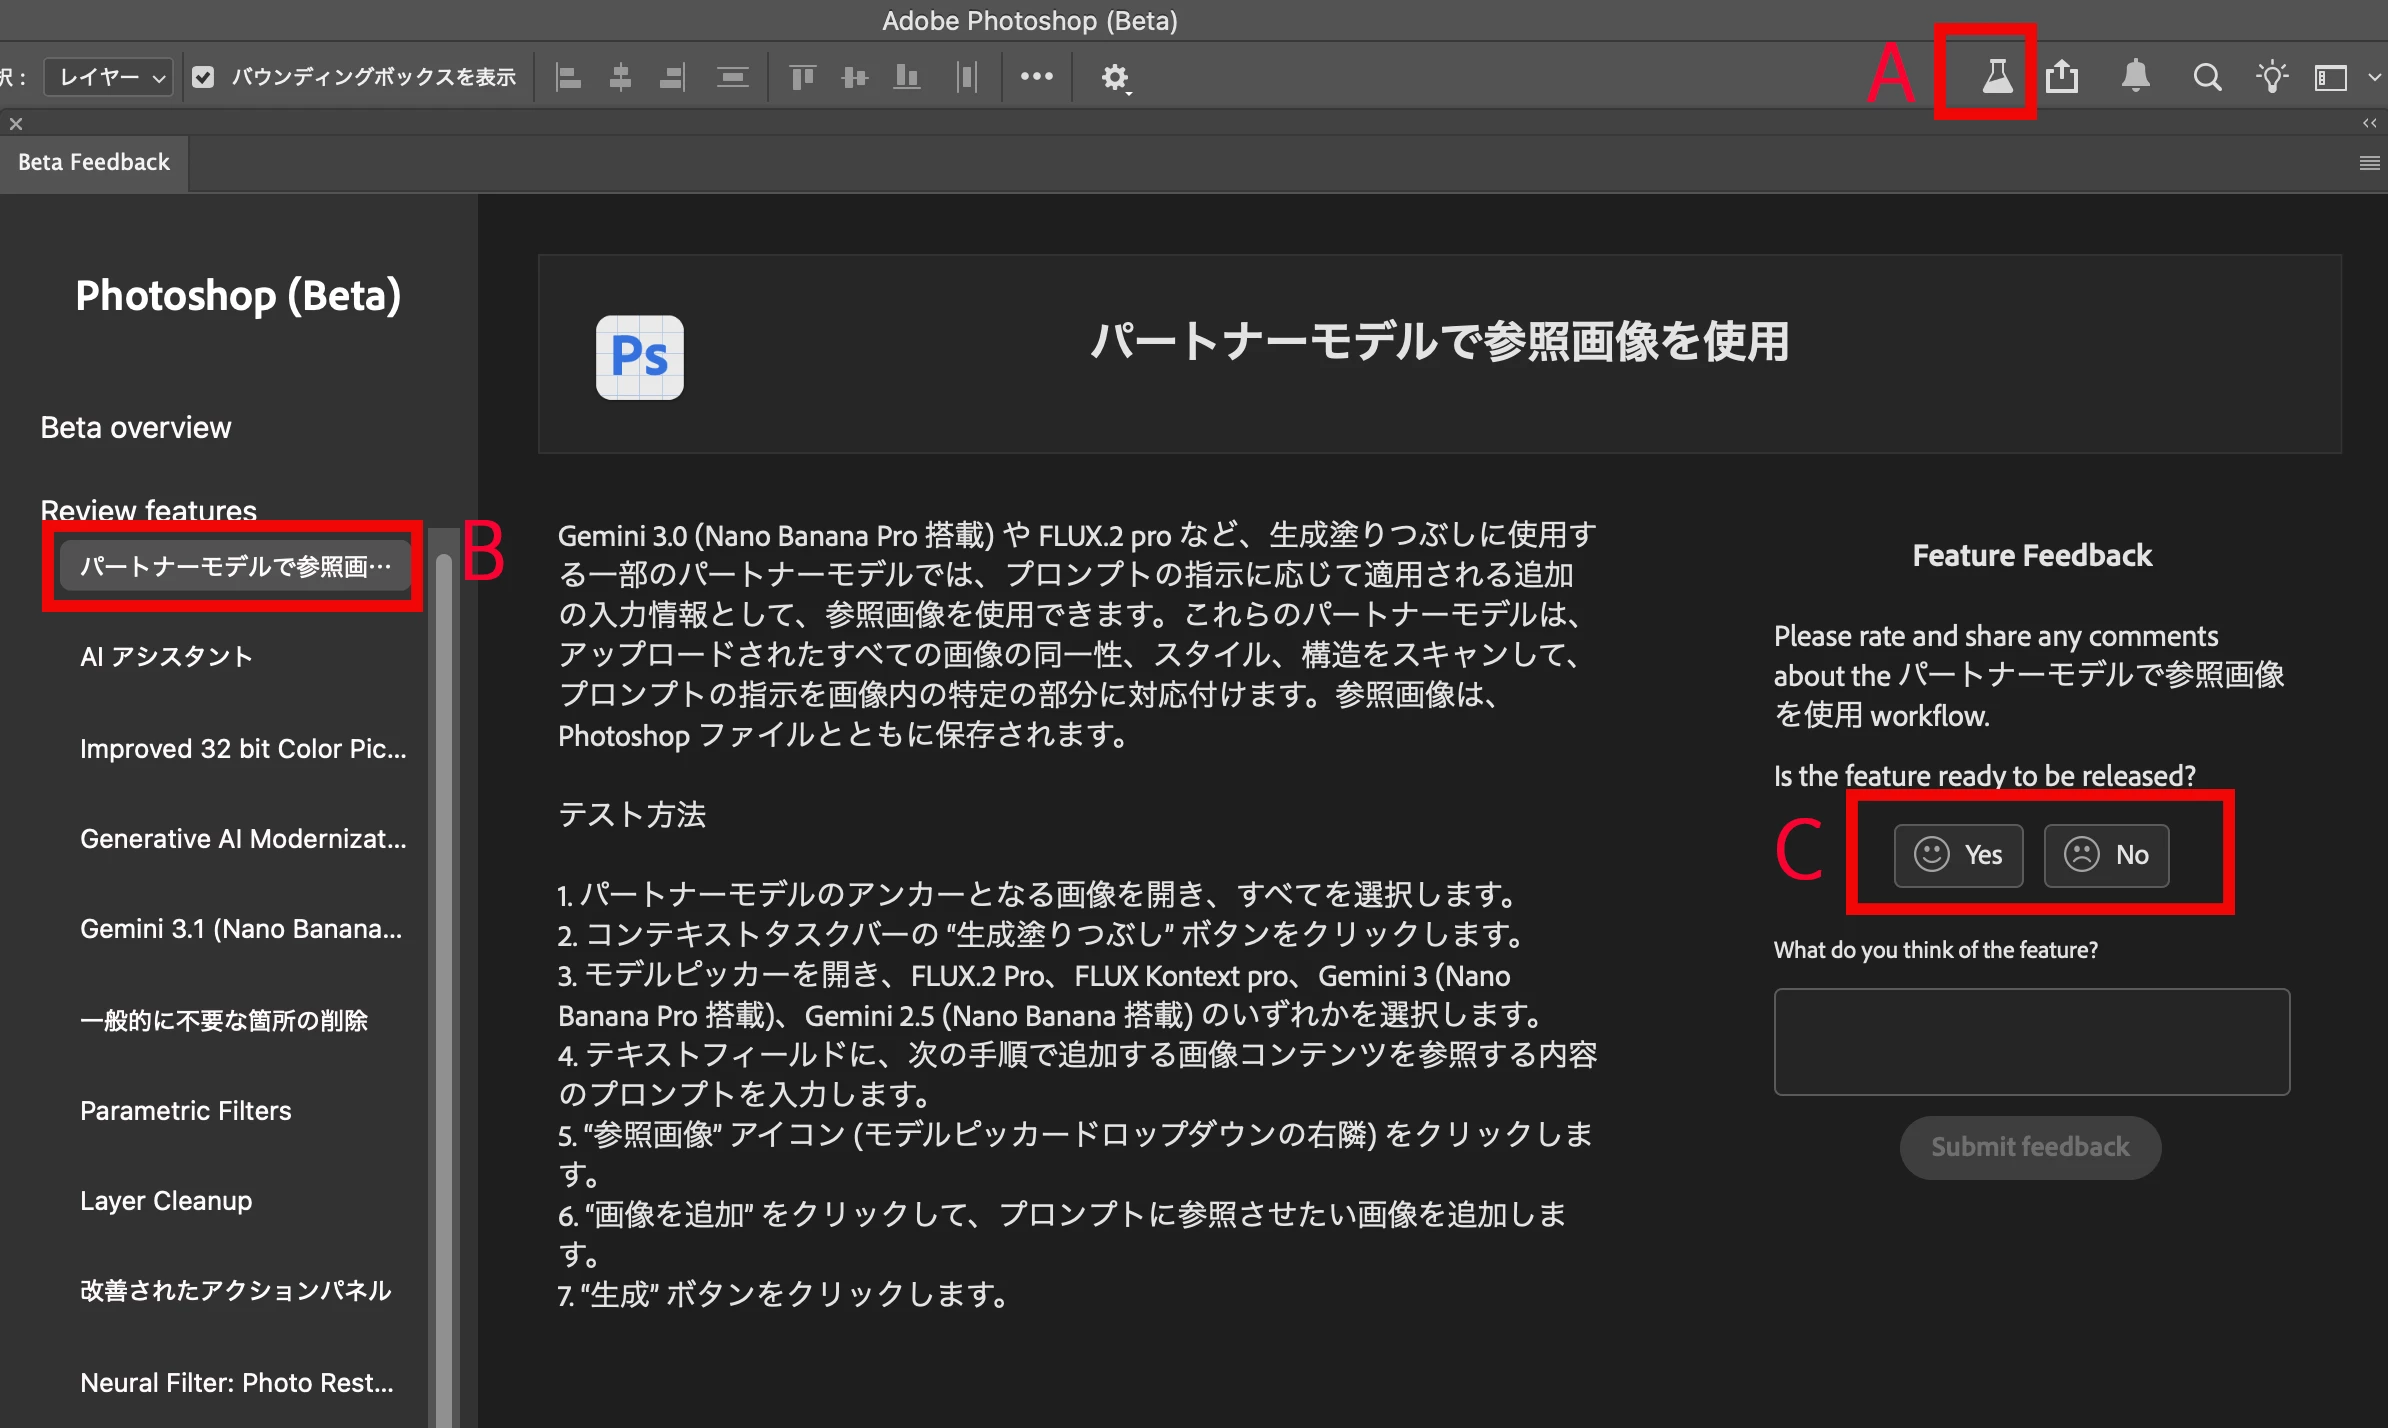Open the lightbulb Discover icon
The height and width of the screenshot is (1428, 2388).
(2272, 77)
